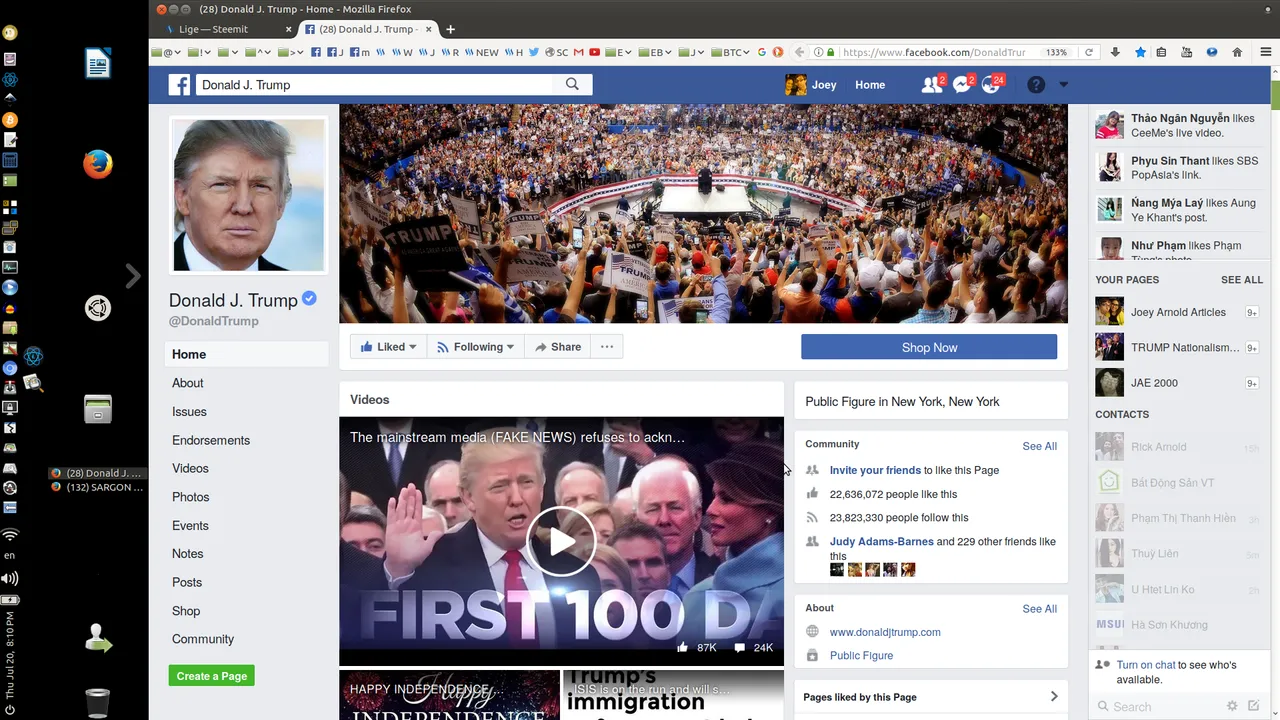
Task: Open the three-dots more options button
Action: (x=607, y=347)
